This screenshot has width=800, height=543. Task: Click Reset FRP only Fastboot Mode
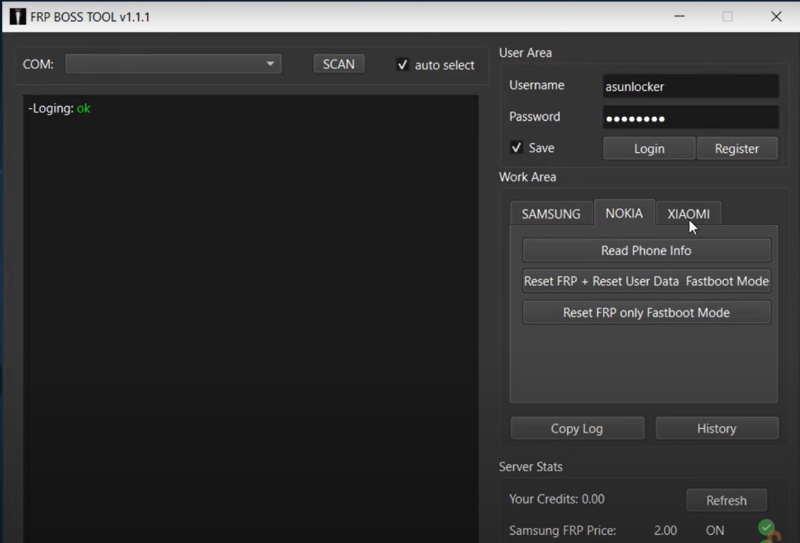[646, 312]
